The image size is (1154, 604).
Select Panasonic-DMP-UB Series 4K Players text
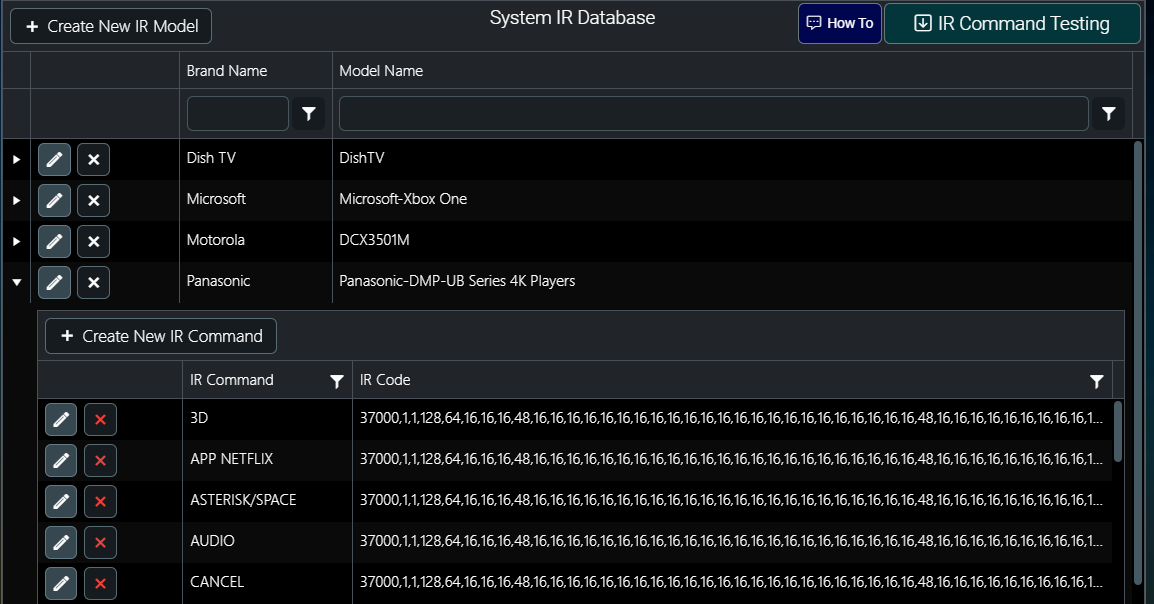click(x=457, y=282)
